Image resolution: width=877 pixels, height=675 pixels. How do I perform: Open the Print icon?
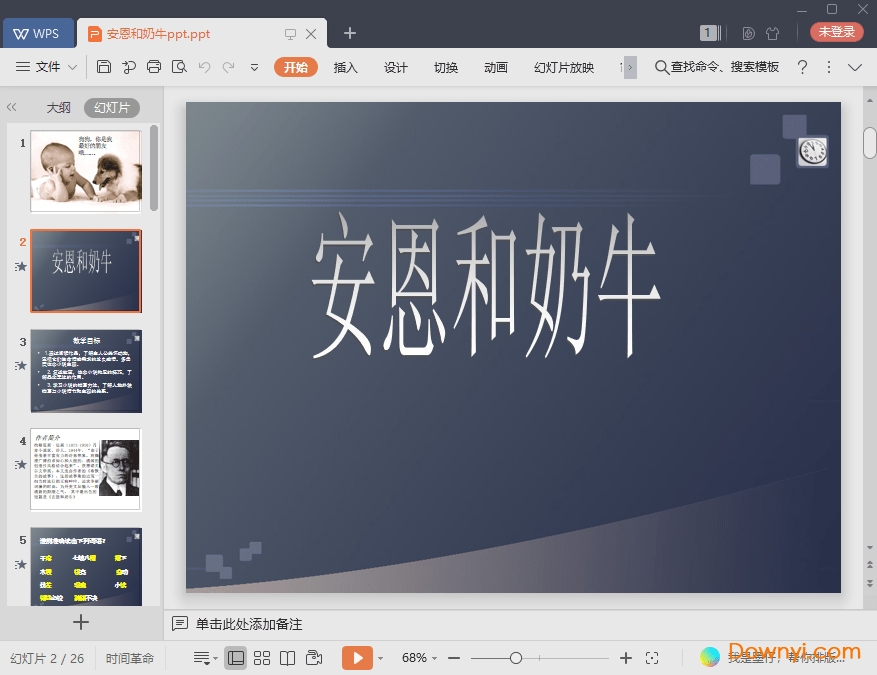154,67
